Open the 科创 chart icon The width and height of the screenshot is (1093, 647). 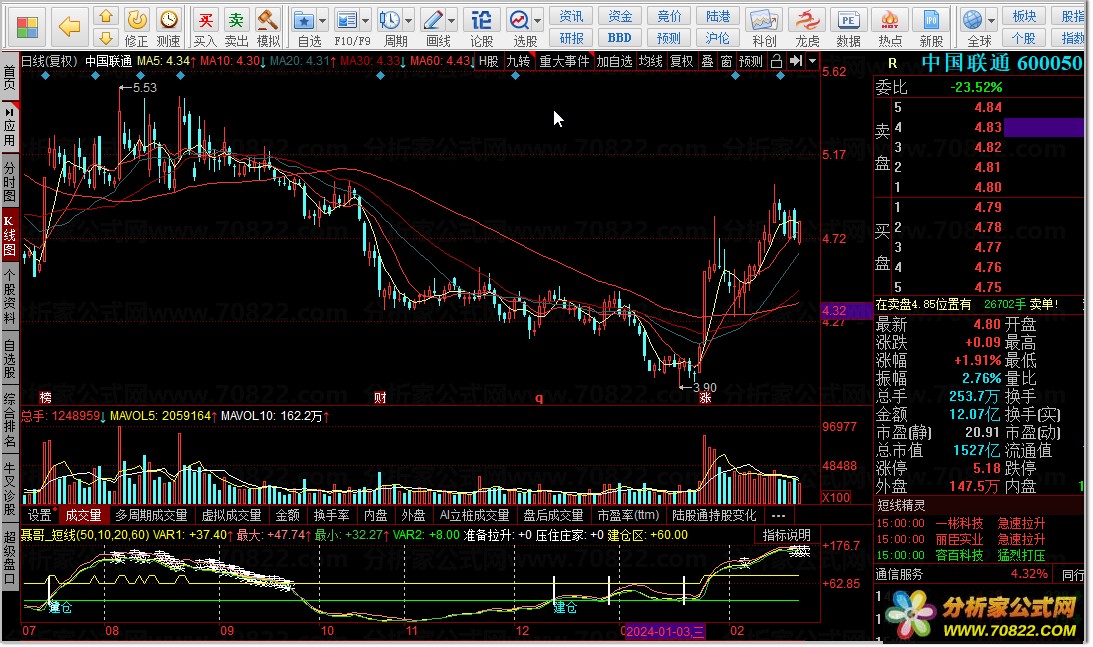[x=763, y=20]
